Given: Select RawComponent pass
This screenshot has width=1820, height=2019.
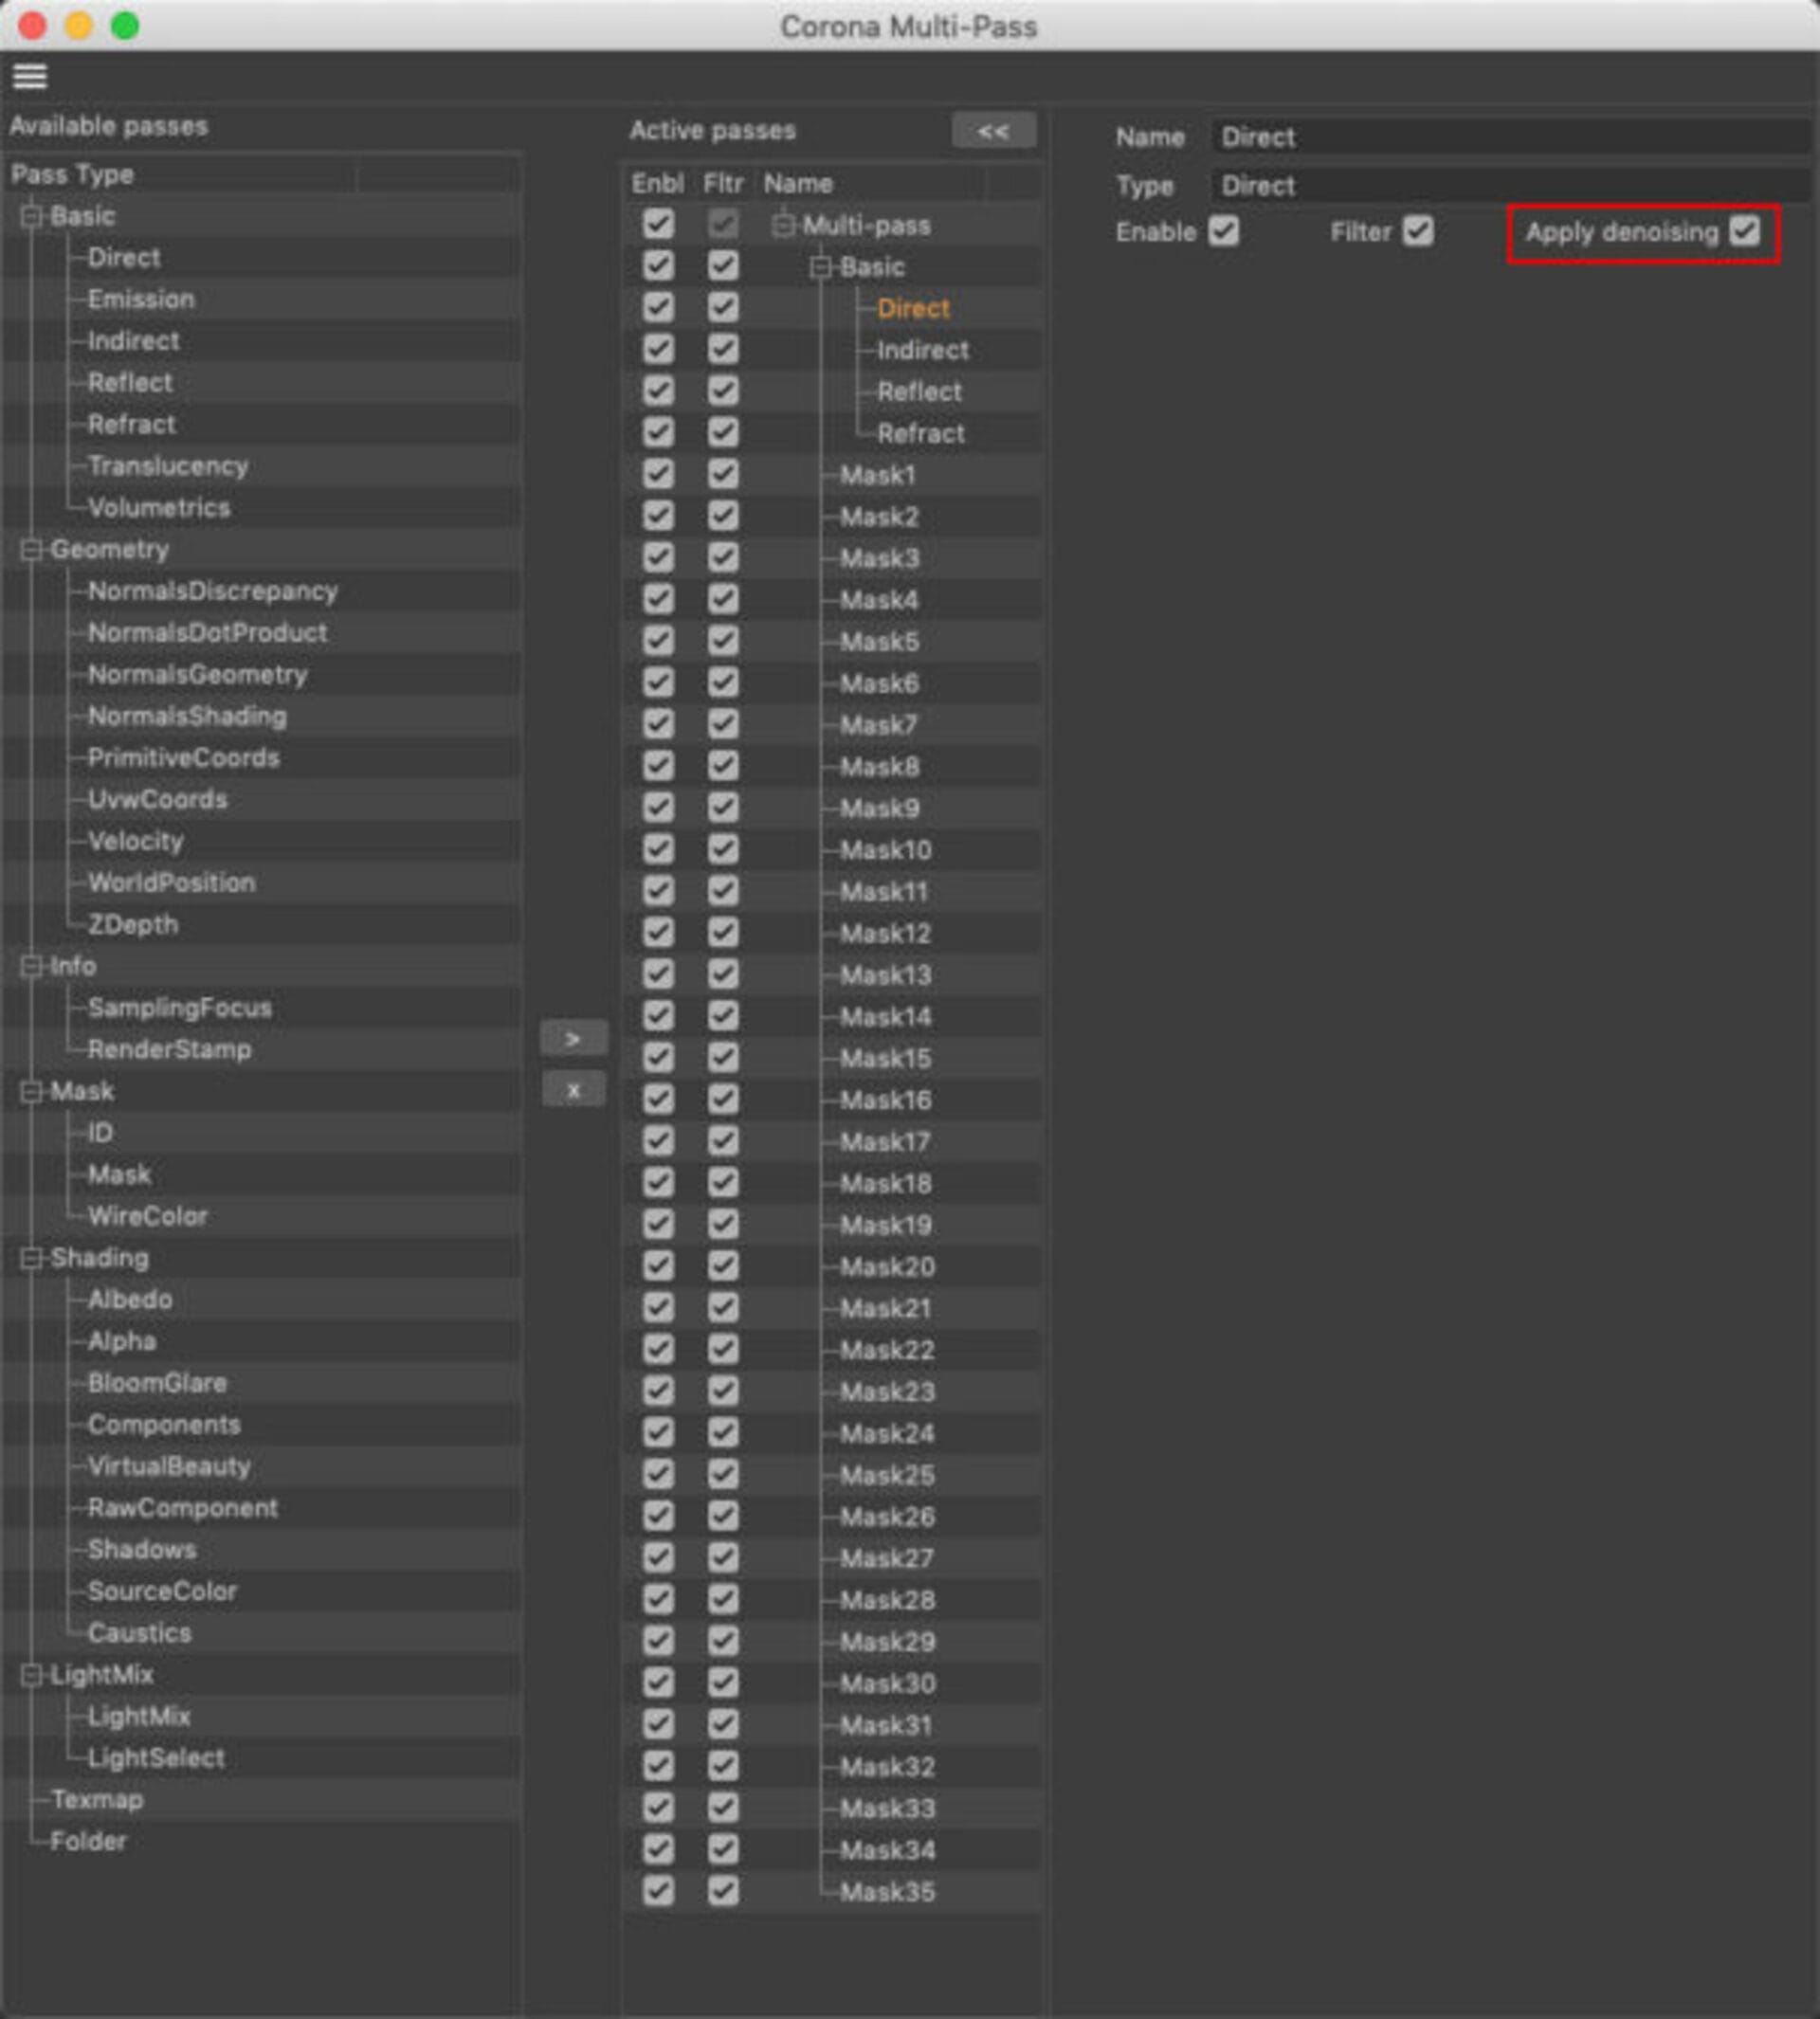Looking at the screenshot, I should click(x=183, y=1508).
